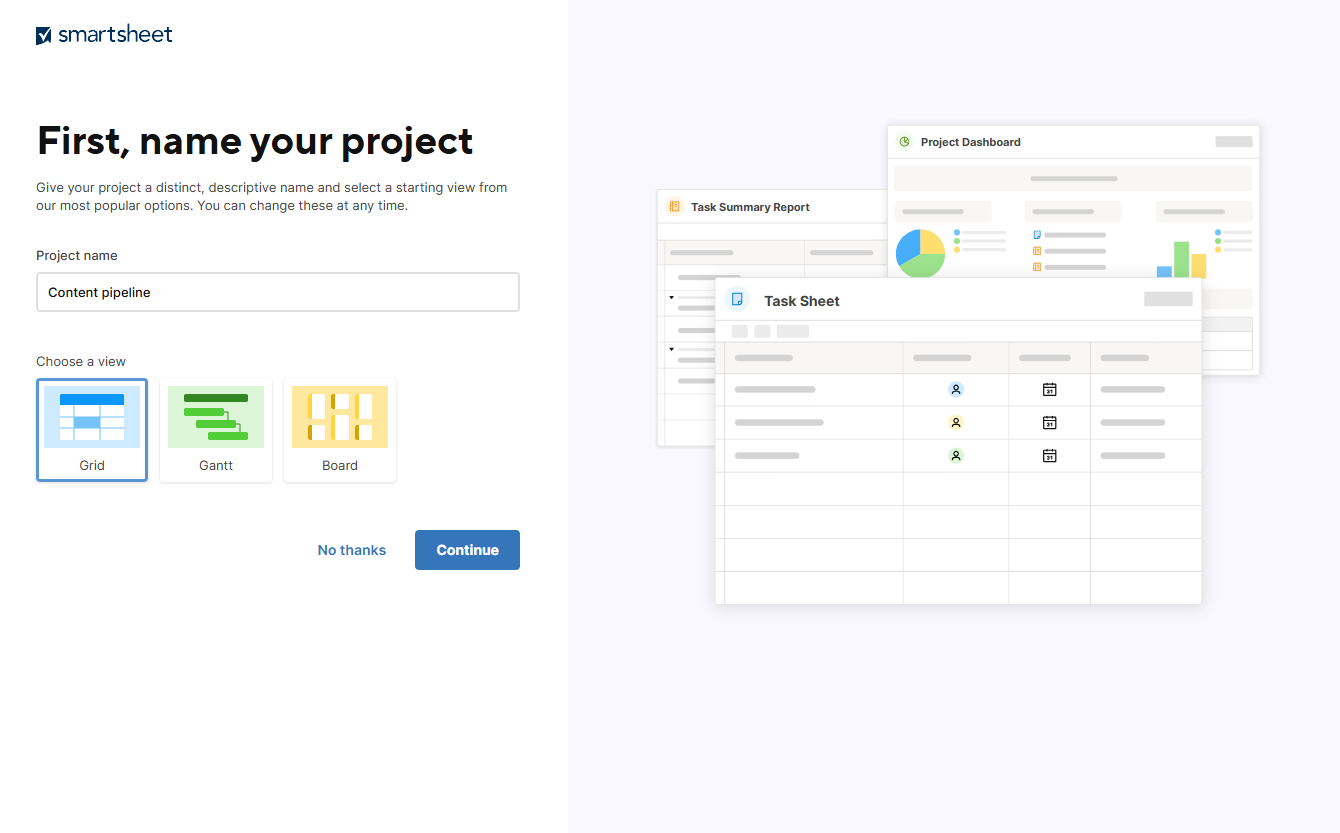
Task: Select the Gantt view option
Action: pyautogui.click(x=216, y=430)
